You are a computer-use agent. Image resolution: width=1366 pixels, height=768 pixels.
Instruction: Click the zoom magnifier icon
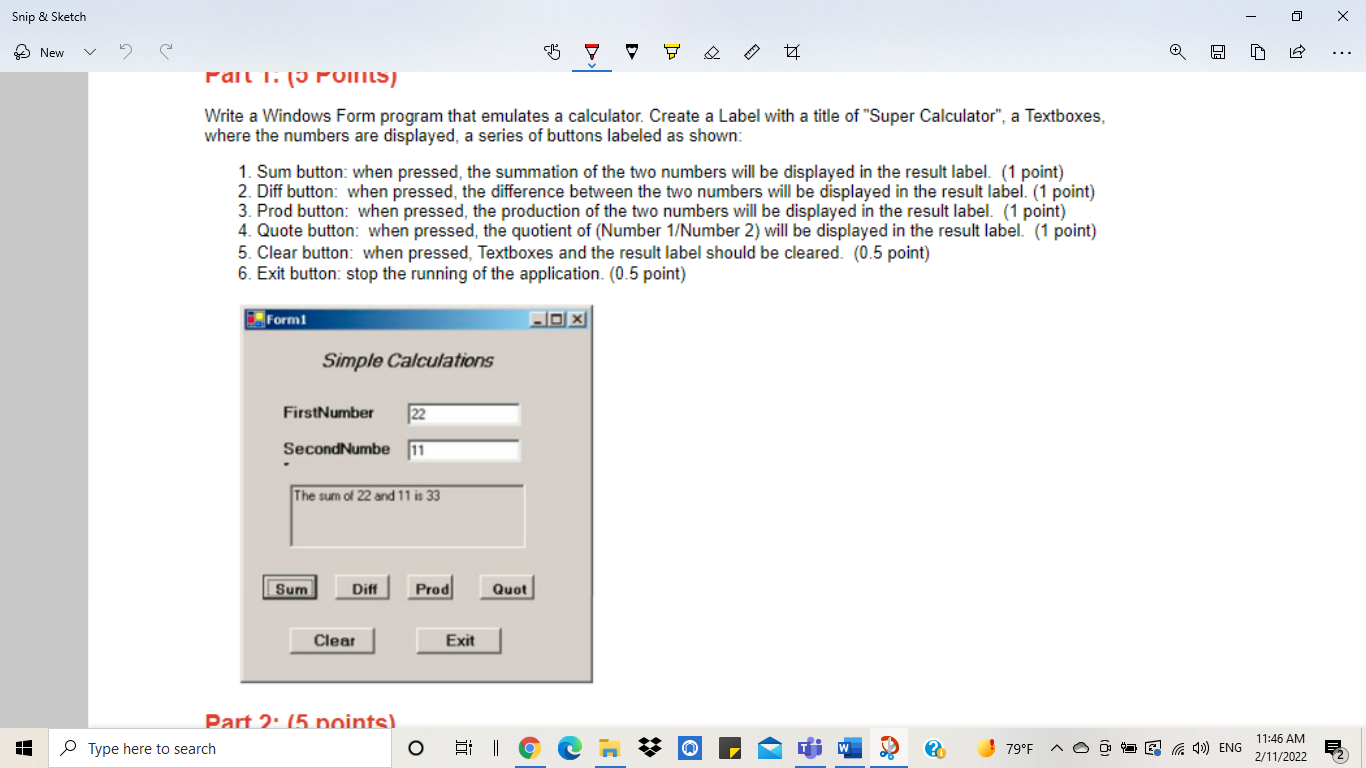click(1177, 52)
